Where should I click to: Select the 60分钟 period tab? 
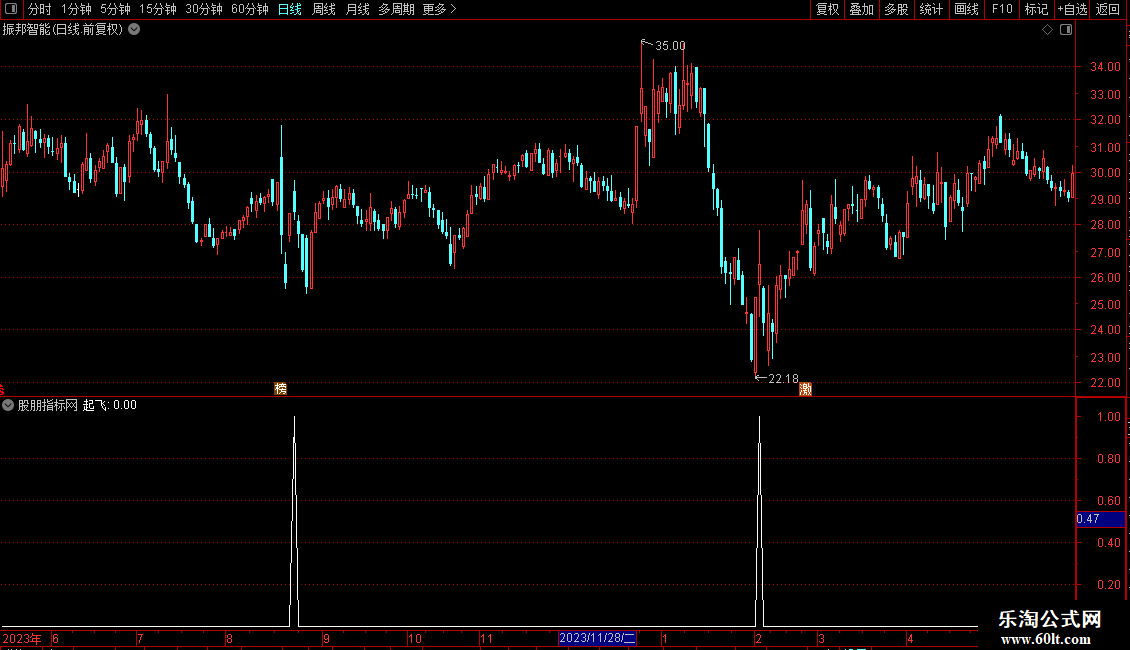250,9
